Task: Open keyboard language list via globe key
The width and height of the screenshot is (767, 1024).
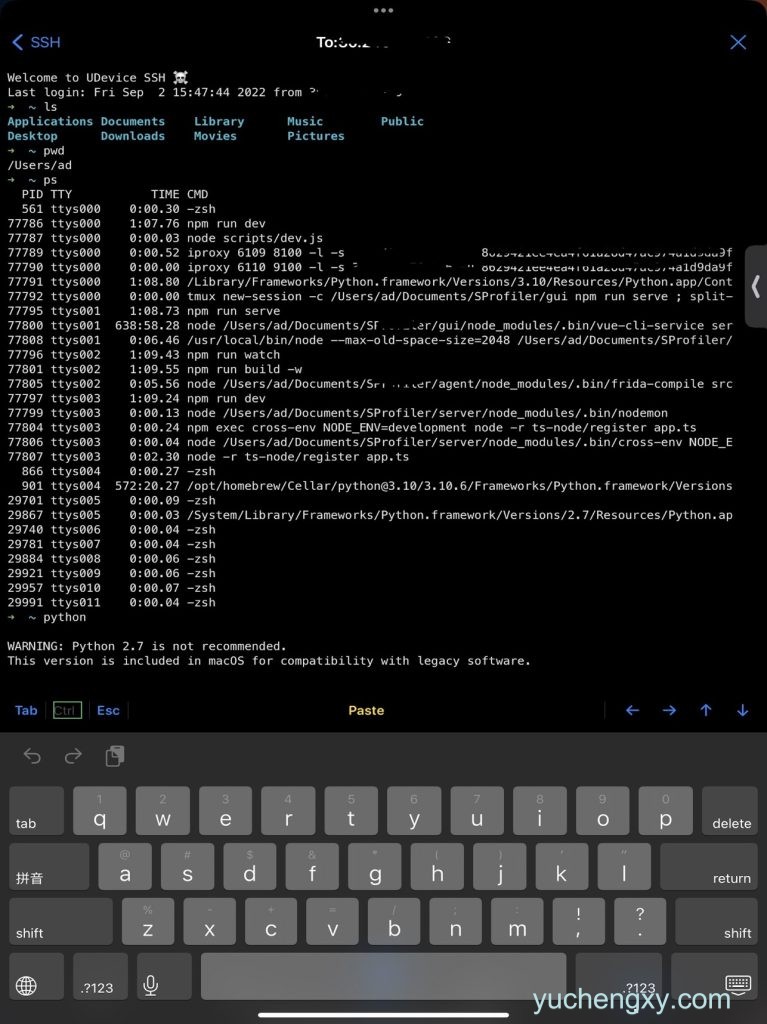Action: pyautogui.click(x=27, y=985)
